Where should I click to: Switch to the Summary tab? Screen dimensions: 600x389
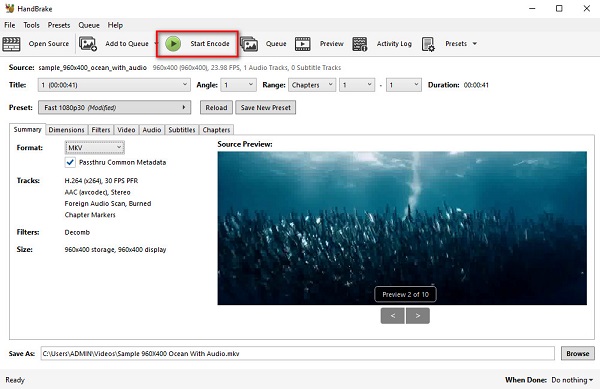[x=28, y=129]
